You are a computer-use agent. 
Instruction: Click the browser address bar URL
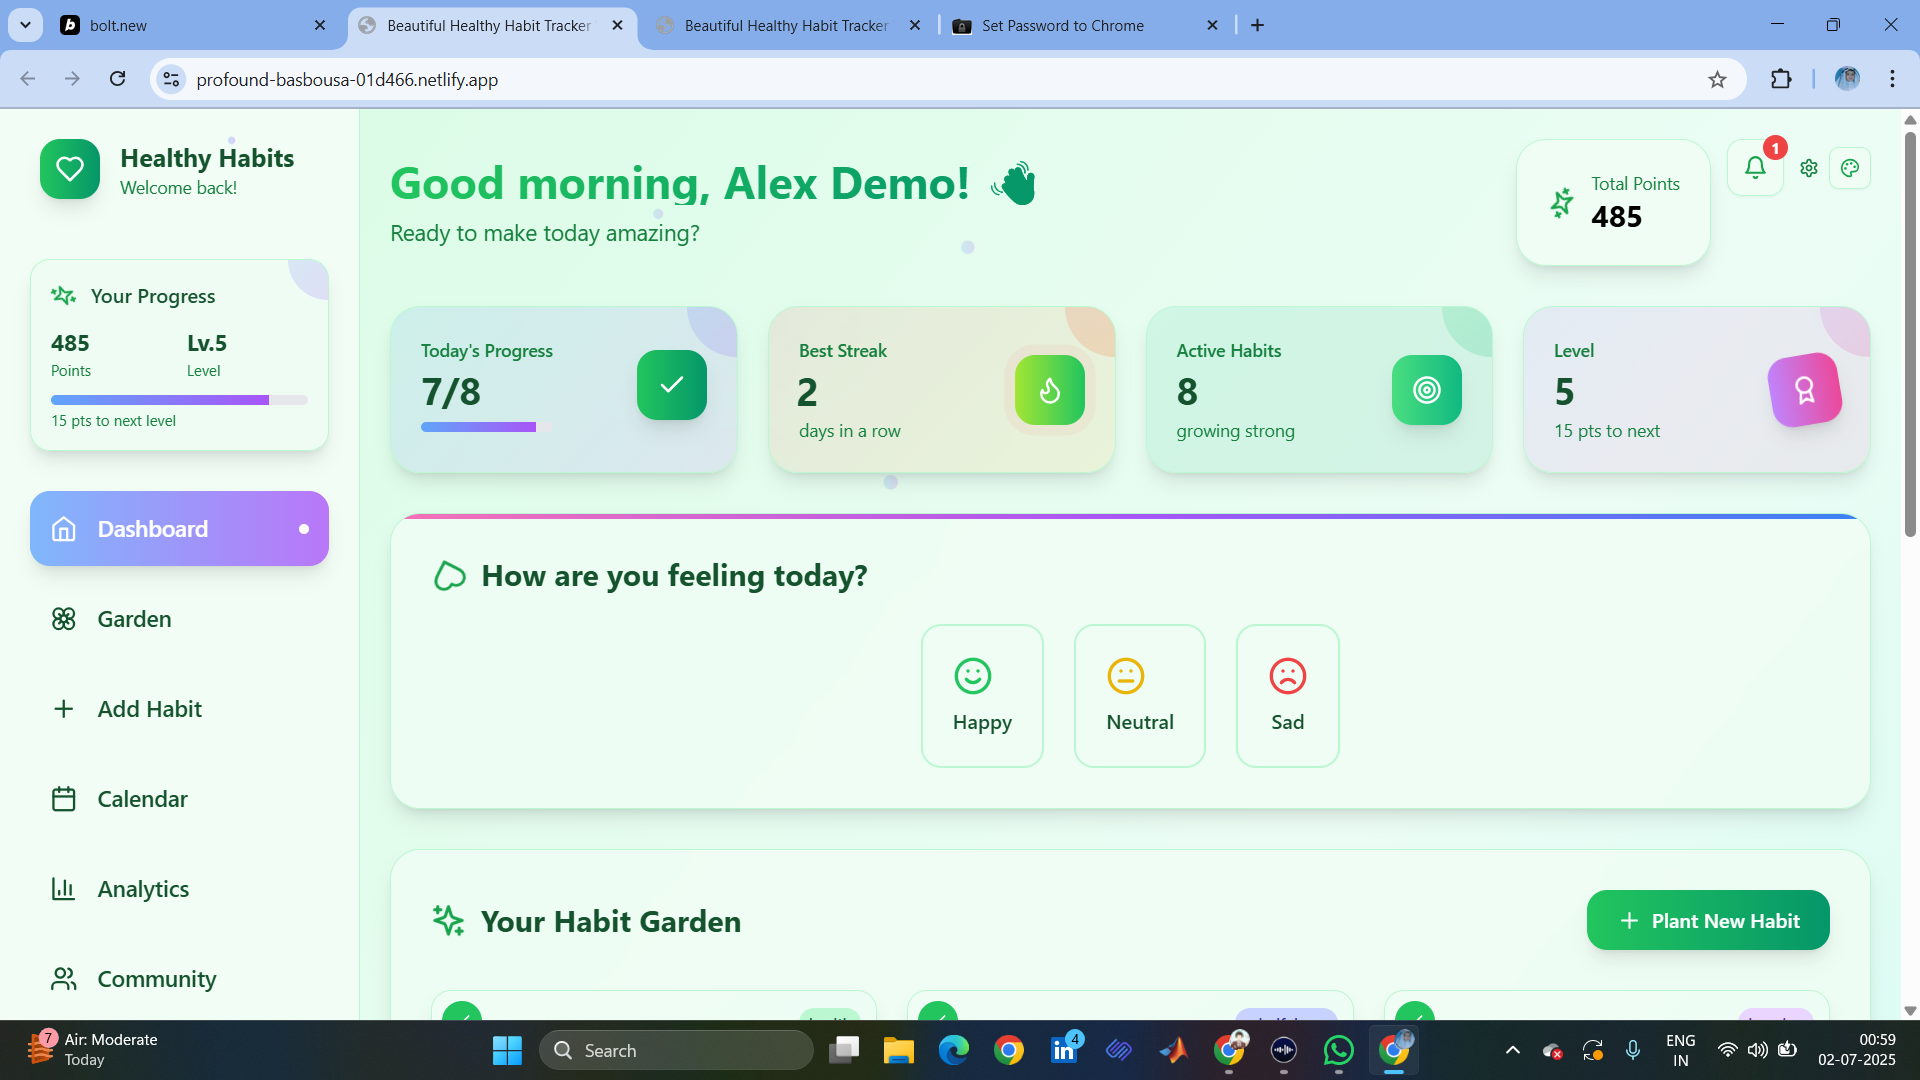[x=347, y=80]
